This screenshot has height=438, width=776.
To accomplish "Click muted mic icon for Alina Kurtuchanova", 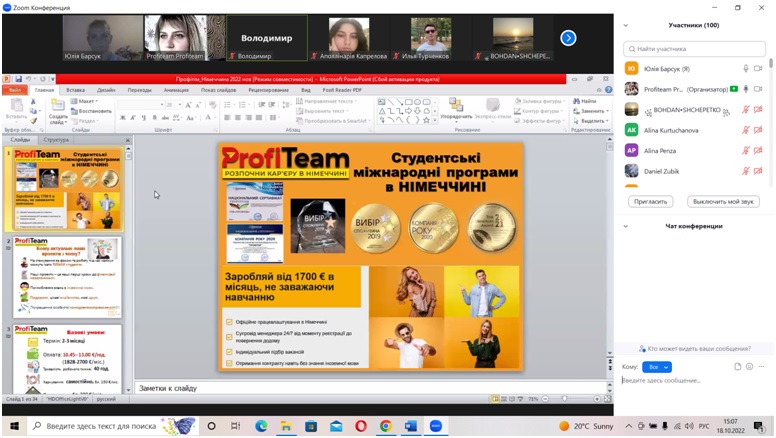I will [745, 130].
